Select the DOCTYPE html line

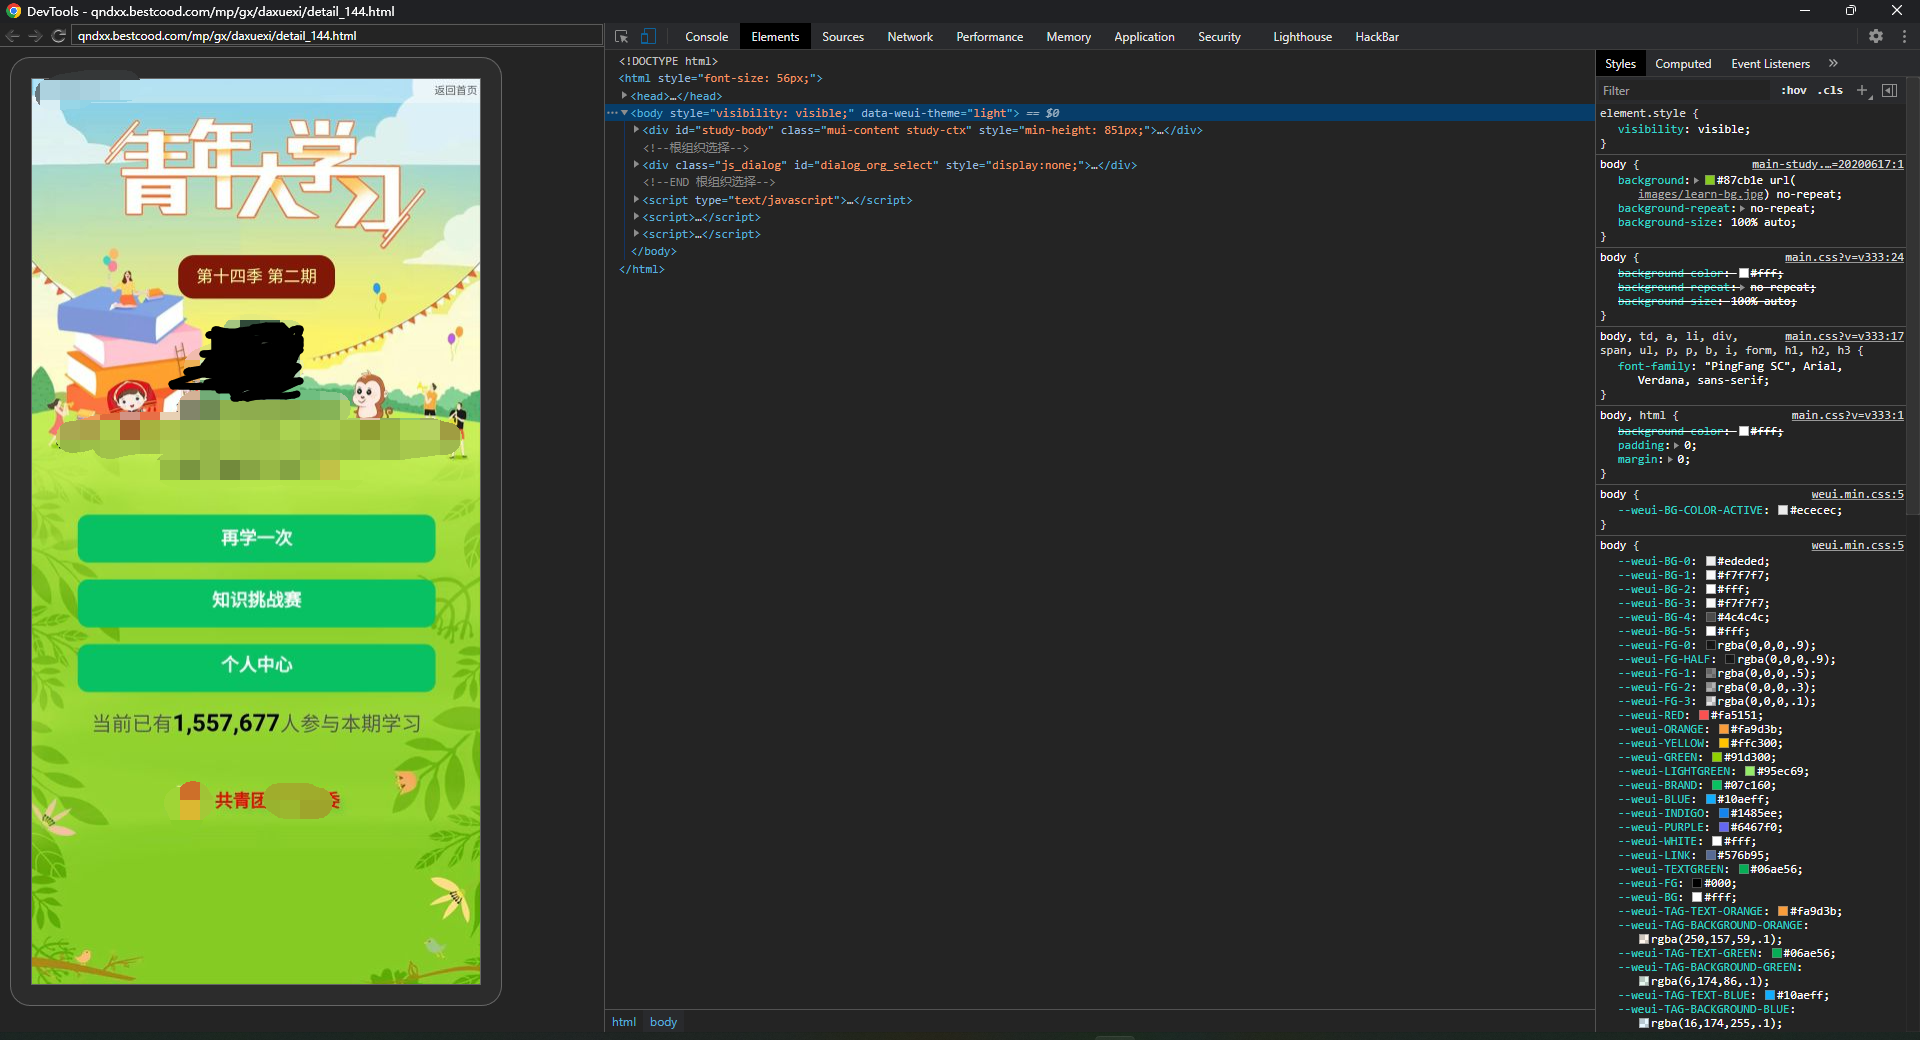(668, 61)
